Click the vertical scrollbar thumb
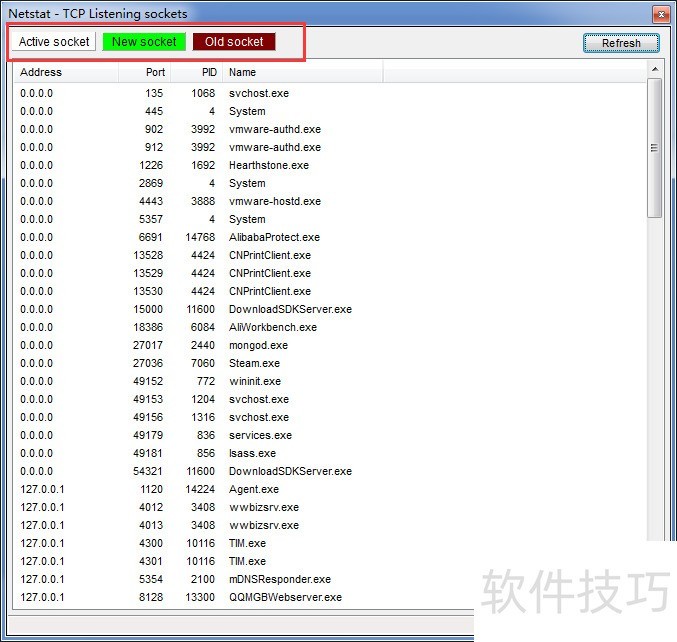Screen dimensions: 677x642 (655, 148)
